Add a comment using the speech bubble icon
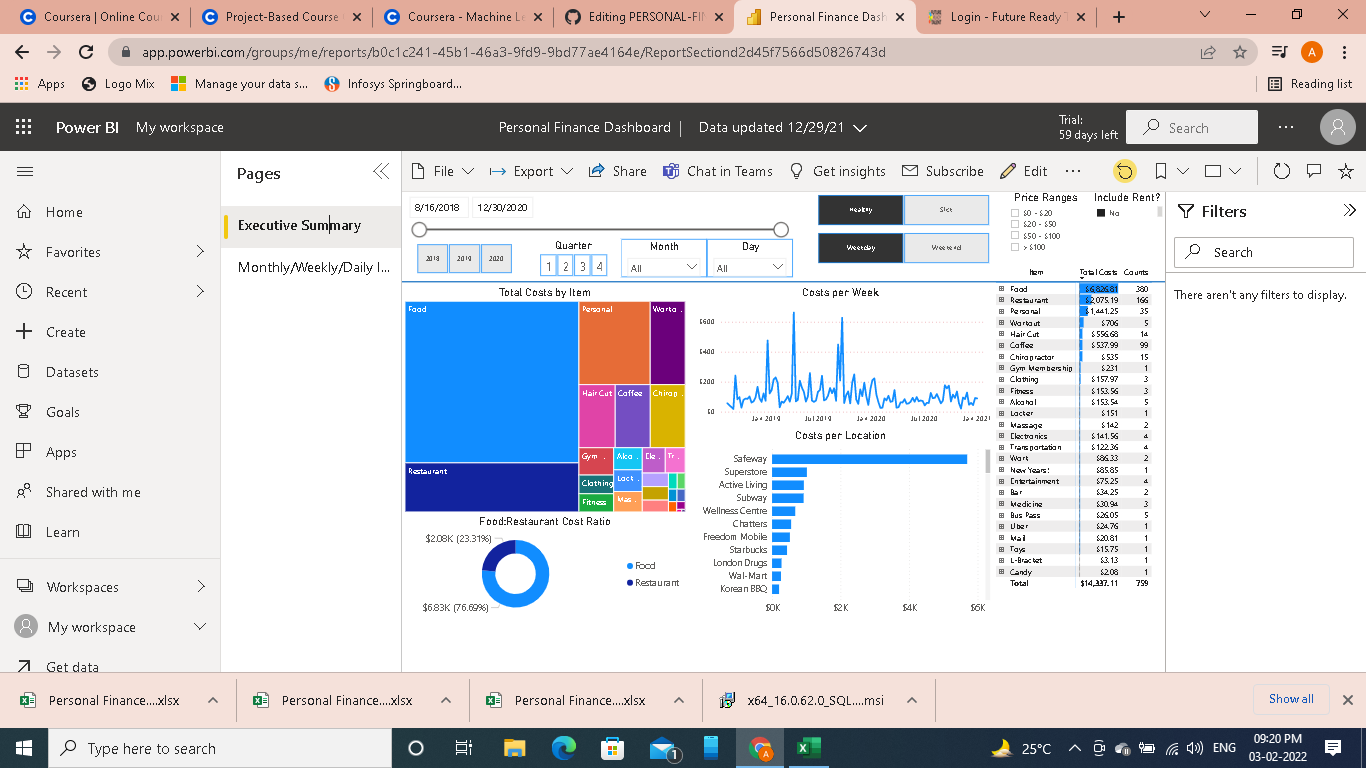The width and height of the screenshot is (1366, 768). pyautogui.click(x=1313, y=171)
